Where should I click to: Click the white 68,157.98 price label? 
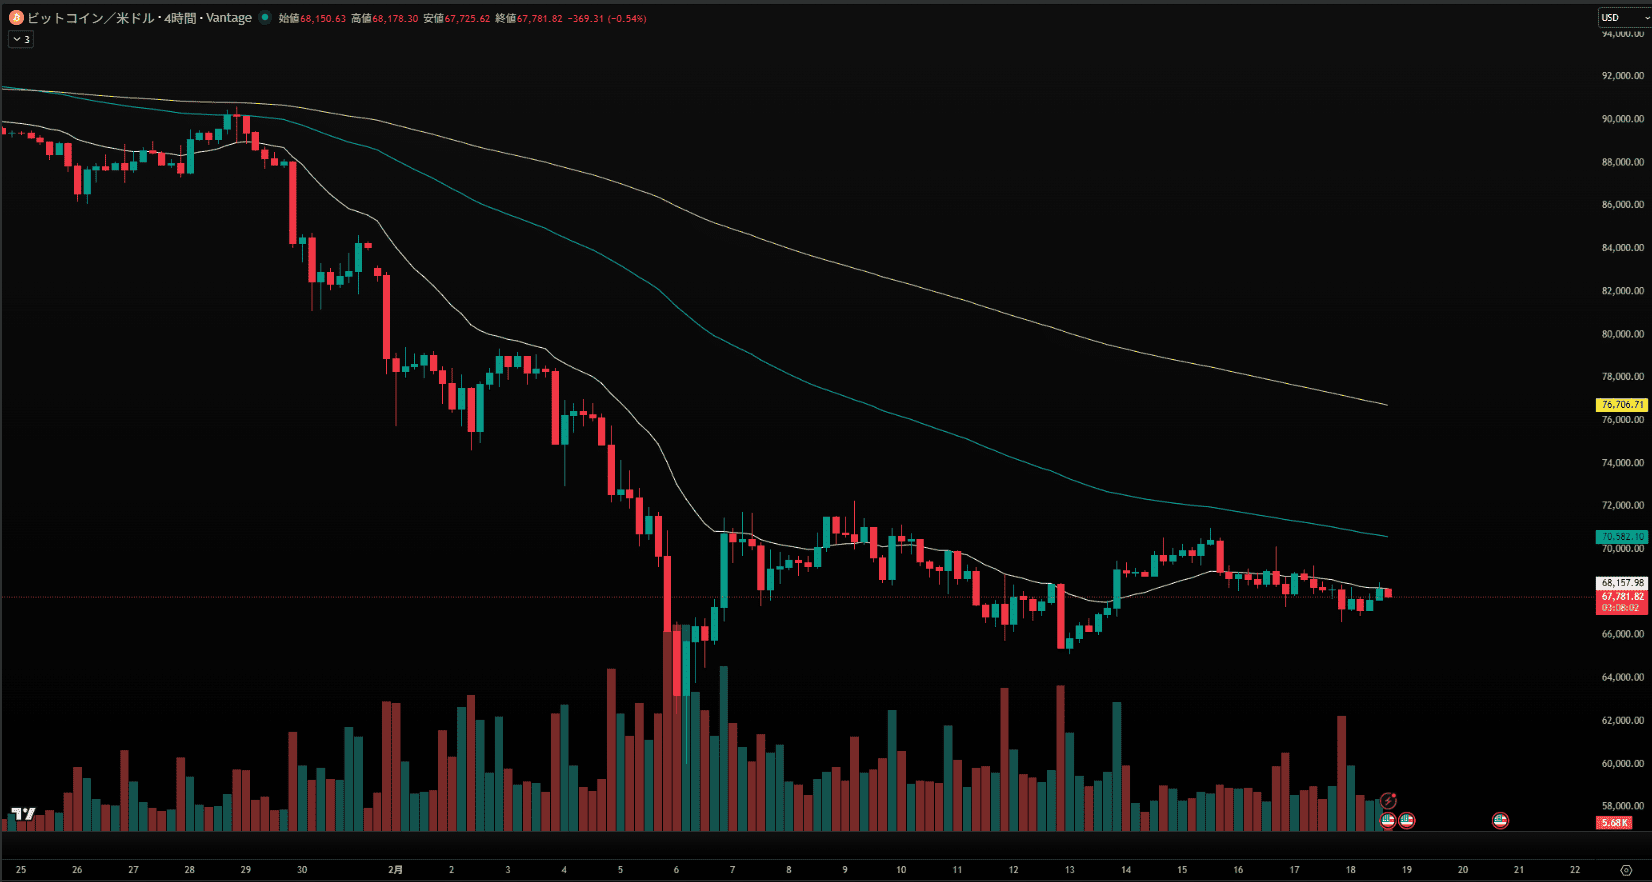[x=1621, y=582]
